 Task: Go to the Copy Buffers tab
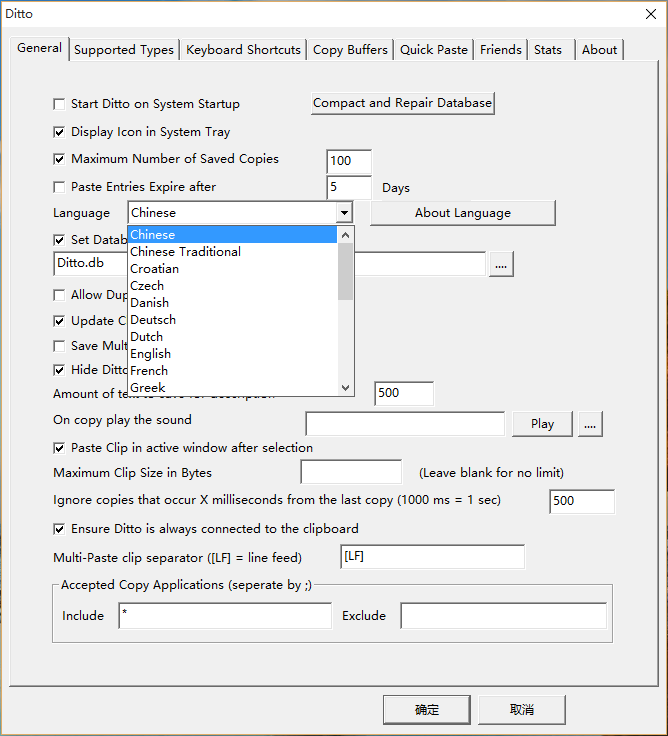(350, 50)
